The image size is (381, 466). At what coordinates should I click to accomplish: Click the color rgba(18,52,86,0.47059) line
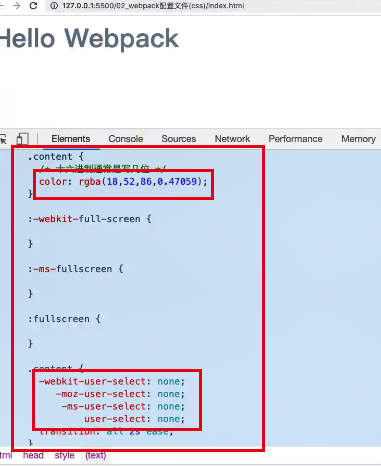(123, 182)
